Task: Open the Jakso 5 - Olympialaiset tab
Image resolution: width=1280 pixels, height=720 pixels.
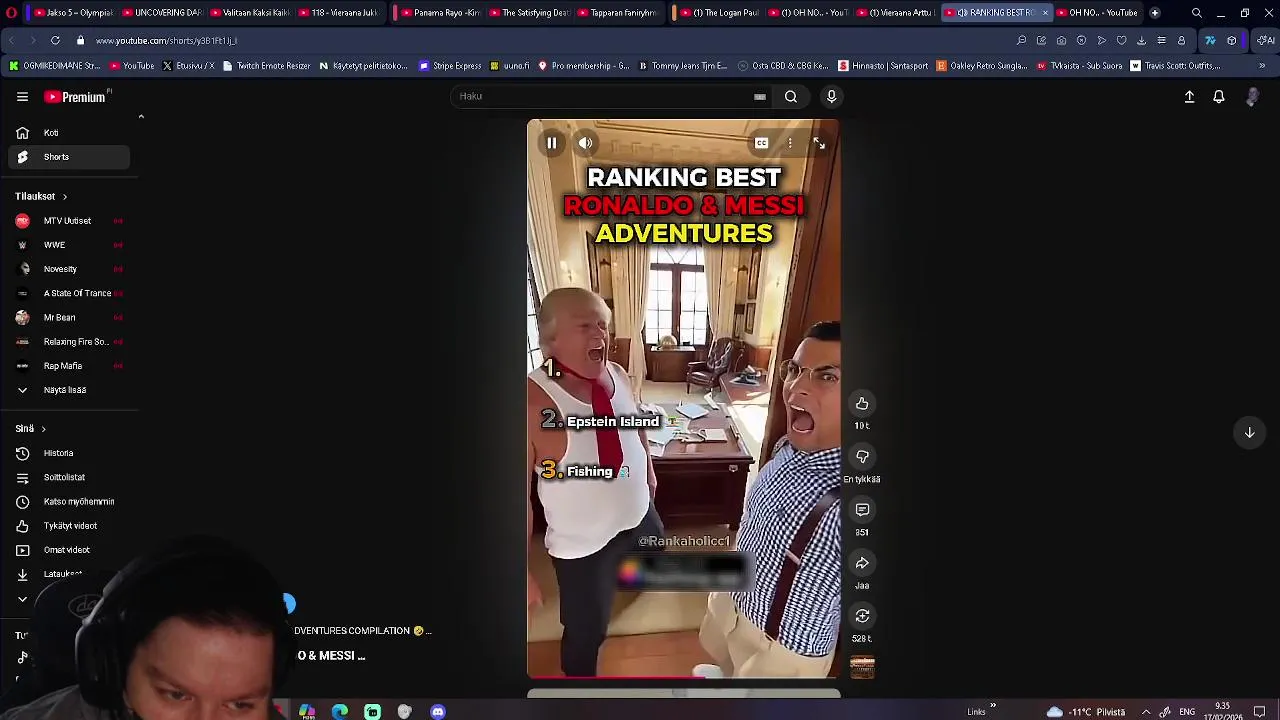Action: [74, 13]
